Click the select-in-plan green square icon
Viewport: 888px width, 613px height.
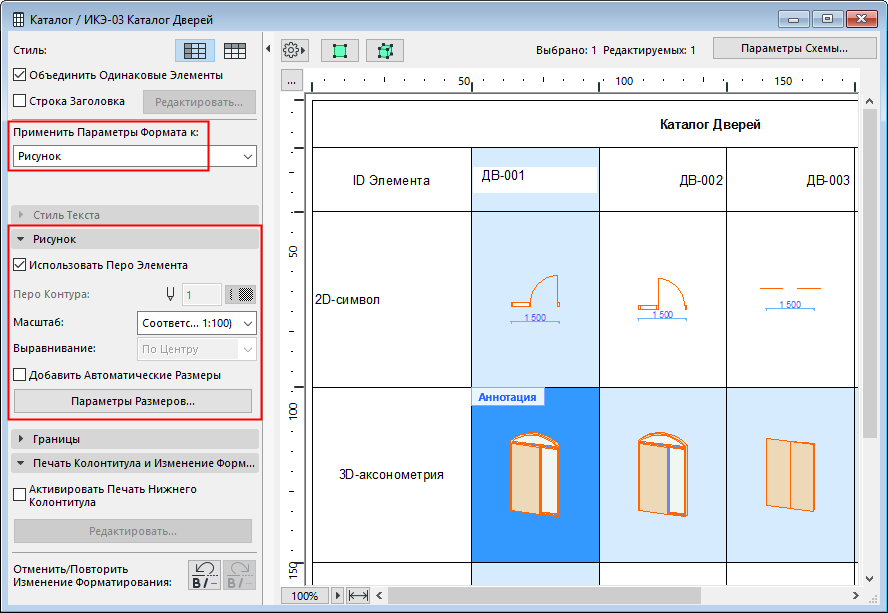point(340,50)
